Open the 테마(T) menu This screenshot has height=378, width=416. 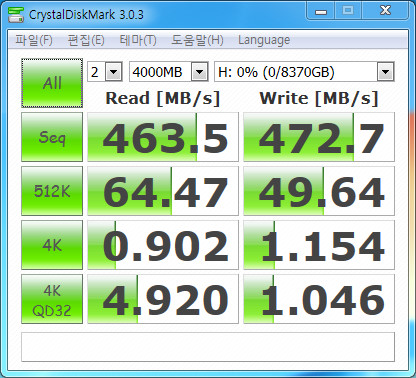coord(138,40)
